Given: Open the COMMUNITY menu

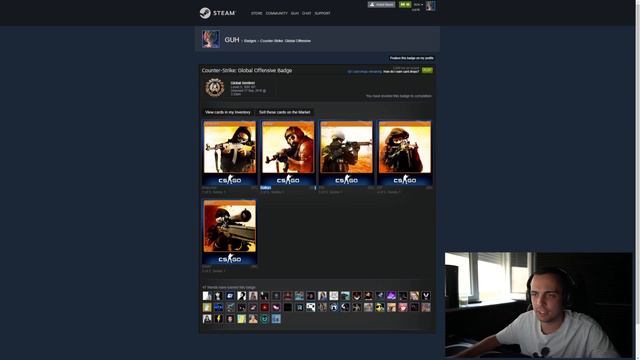Looking at the screenshot, I should [x=276, y=13].
